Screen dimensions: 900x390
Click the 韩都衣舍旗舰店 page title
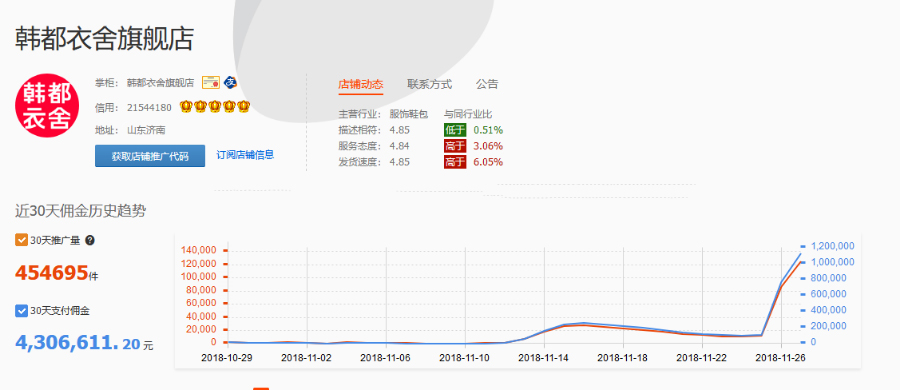(x=104, y=38)
